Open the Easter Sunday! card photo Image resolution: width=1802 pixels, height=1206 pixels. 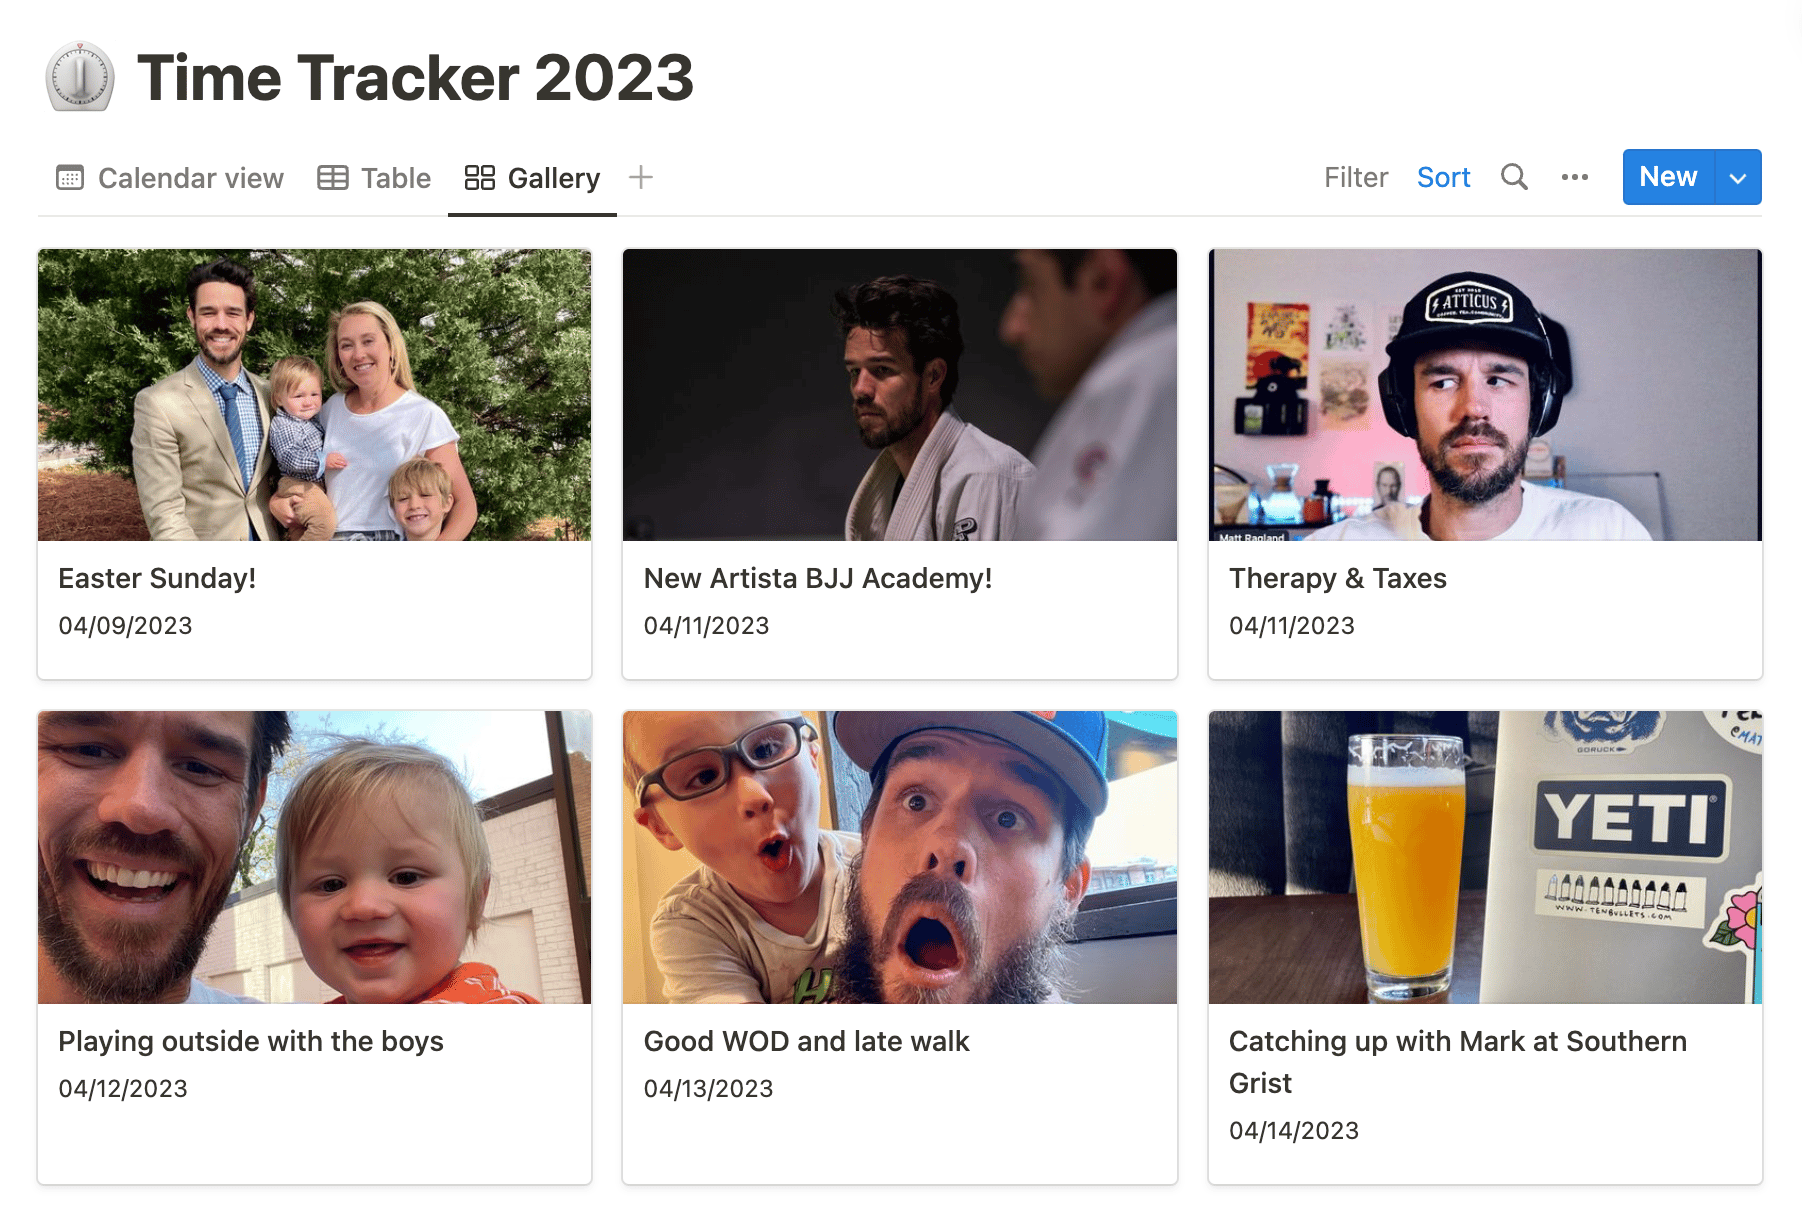(314, 395)
